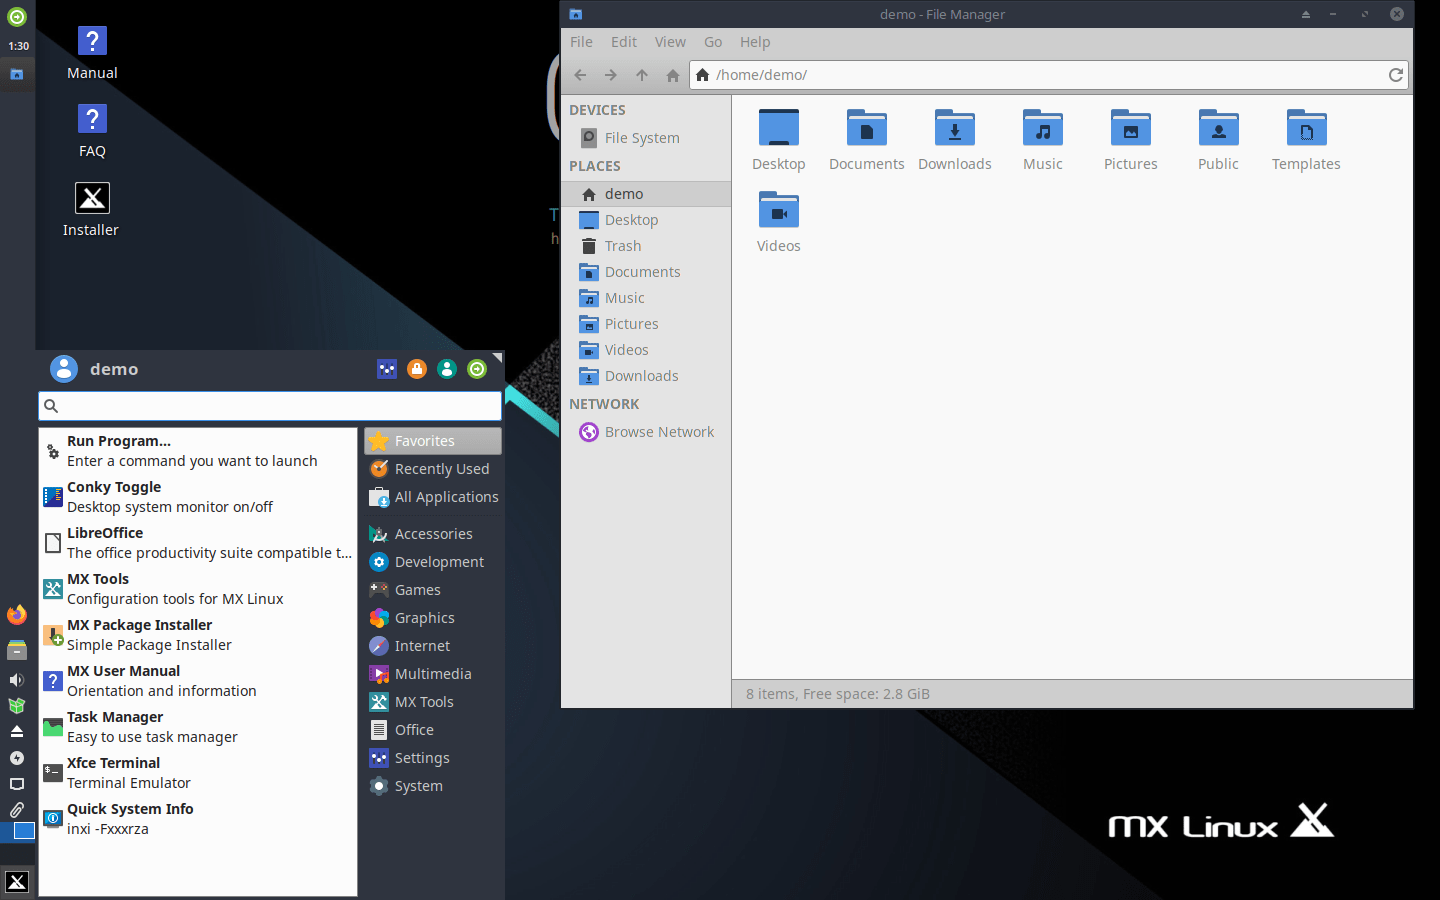Open the Edit menu
1440x900 pixels.
tap(624, 42)
